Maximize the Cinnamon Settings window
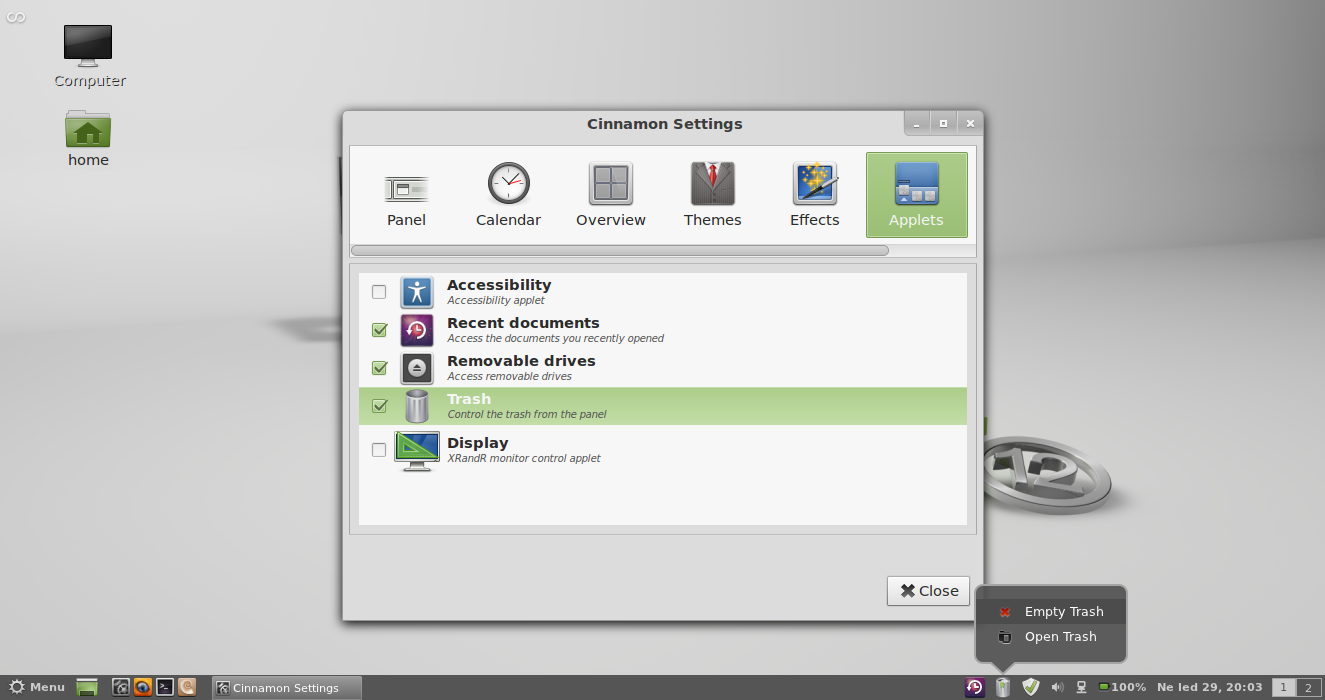This screenshot has width=1325, height=700. (943, 123)
